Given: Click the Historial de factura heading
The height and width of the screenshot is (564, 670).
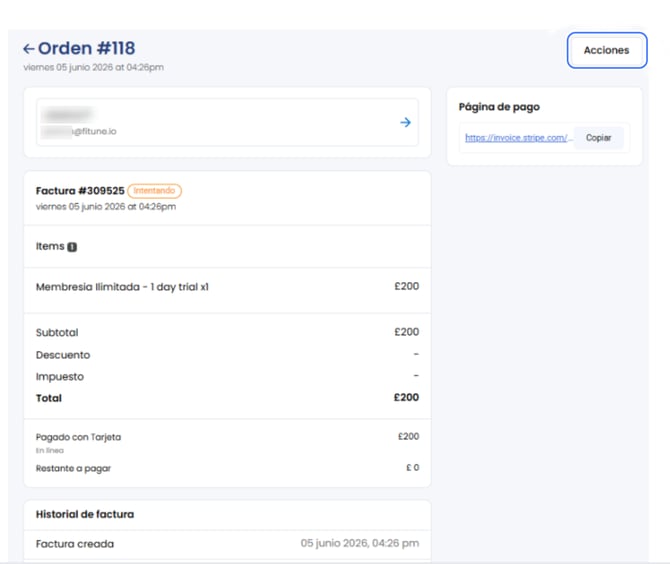Looking at the screenshot, I should 85,514.
